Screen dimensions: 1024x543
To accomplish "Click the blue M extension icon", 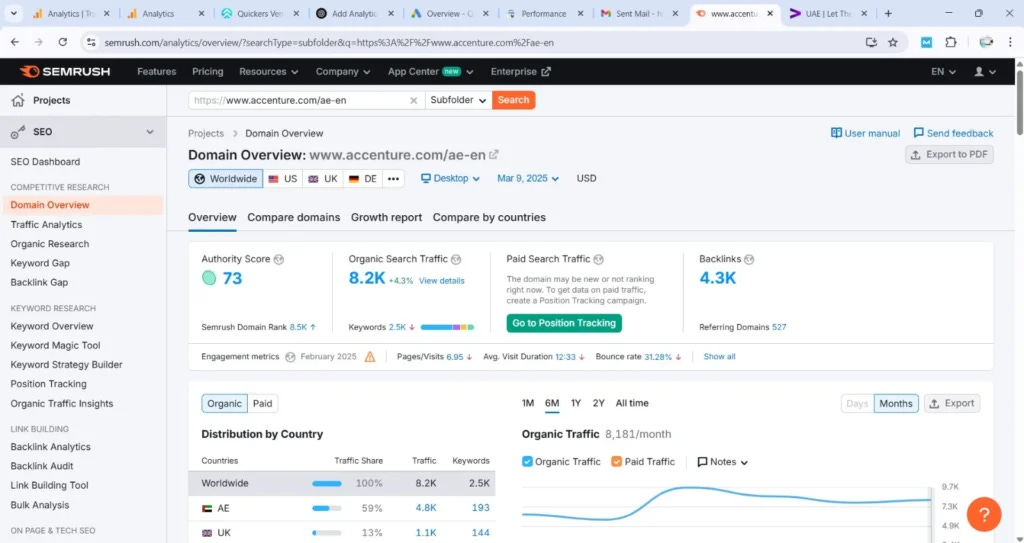I will (926, 42).
